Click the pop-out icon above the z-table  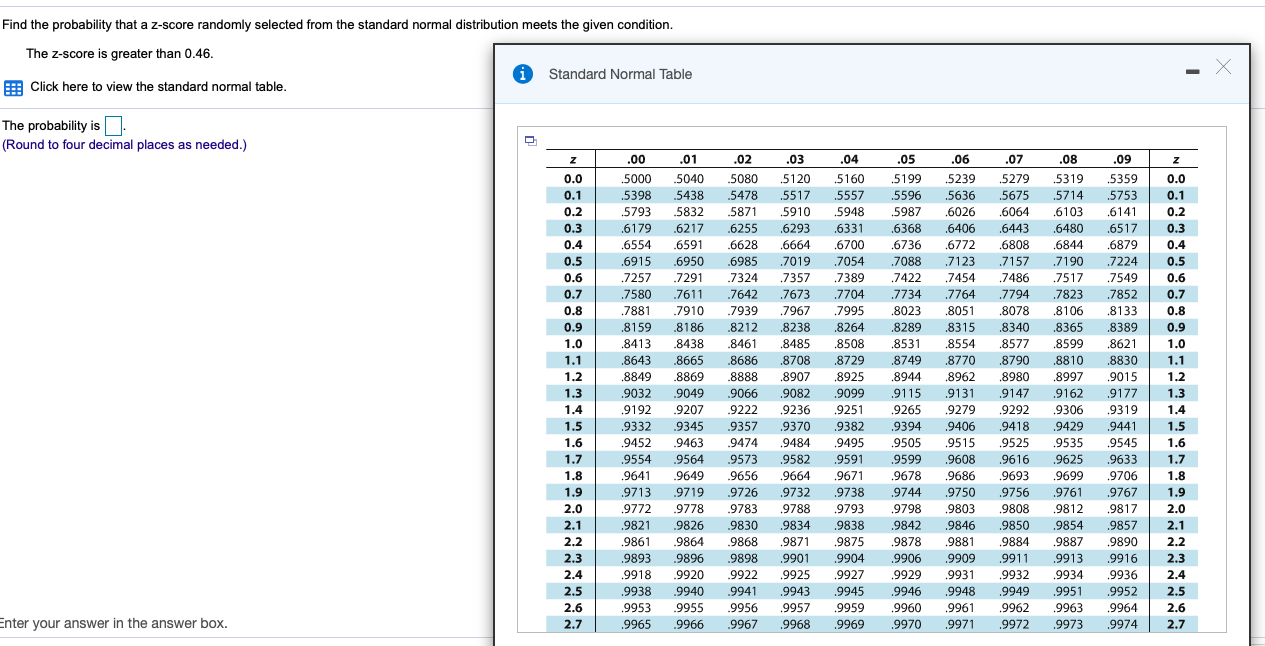[530, 142]
